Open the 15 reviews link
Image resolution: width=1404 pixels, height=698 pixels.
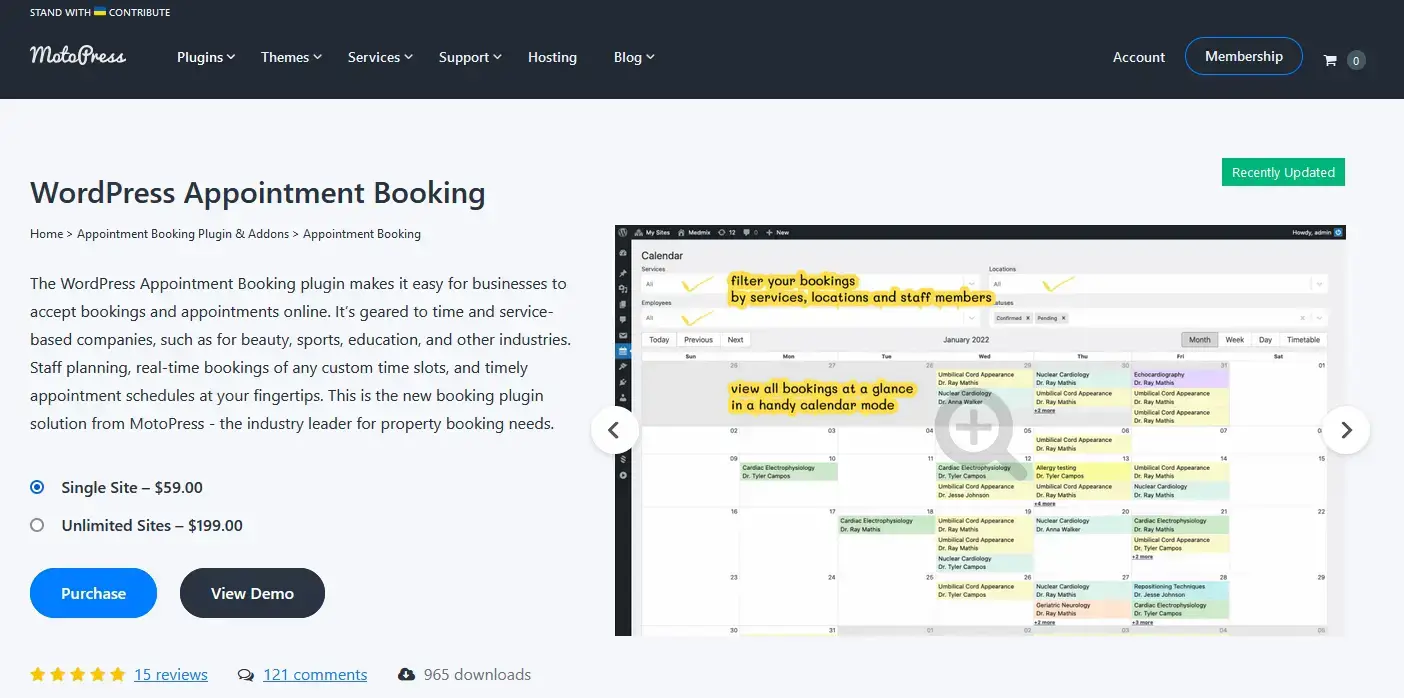[171, 675]
